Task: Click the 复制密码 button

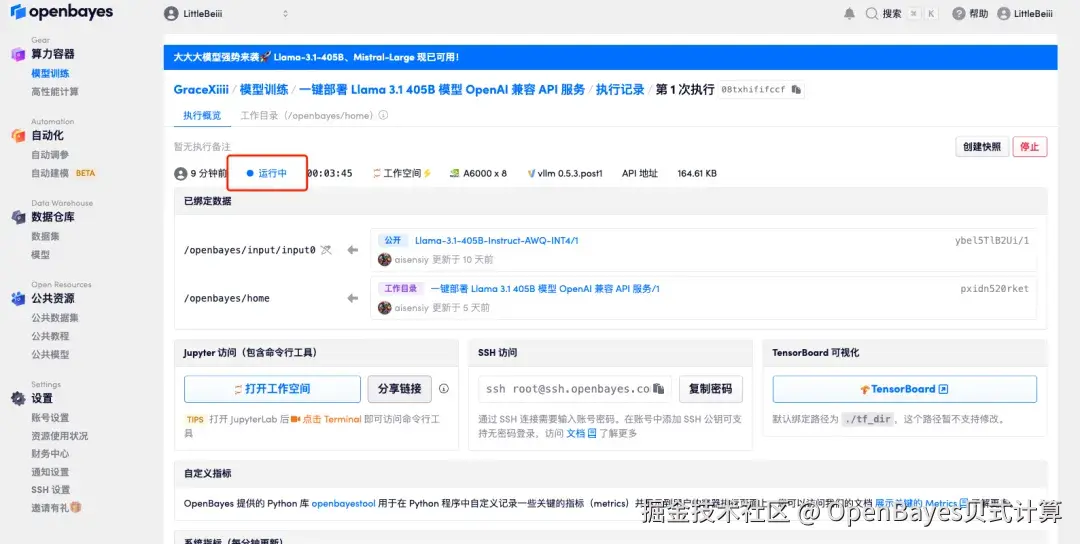Action: [x=711, y=389]
